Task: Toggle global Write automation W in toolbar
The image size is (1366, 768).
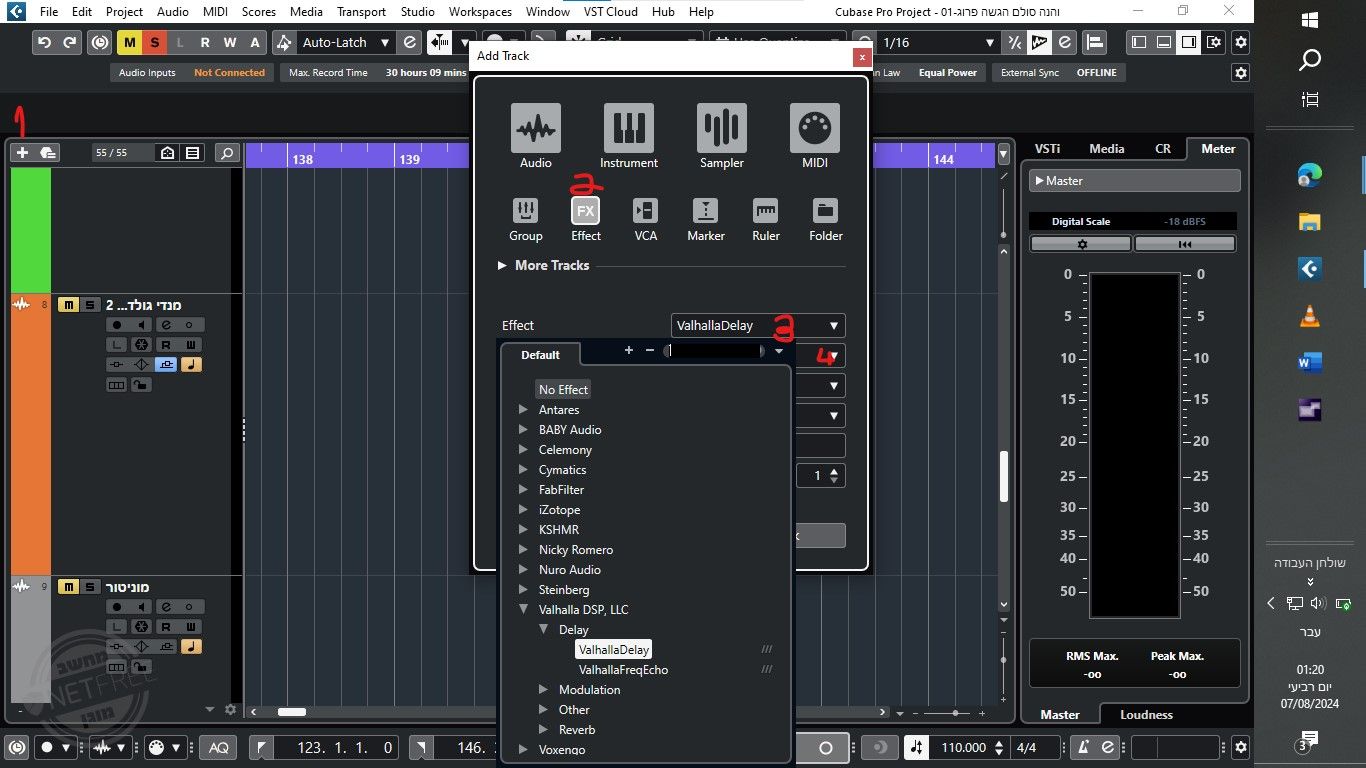Action: pos(230,43)
